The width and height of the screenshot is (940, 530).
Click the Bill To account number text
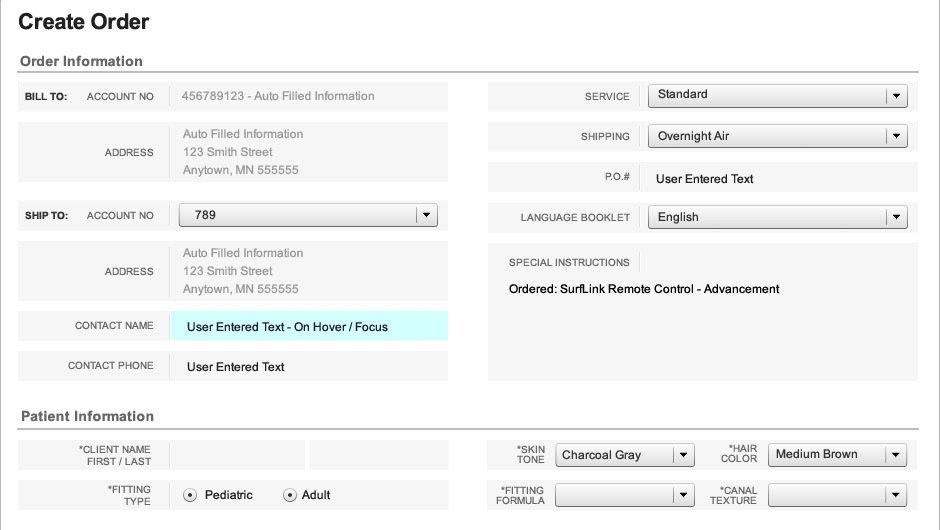coord(278,96)
